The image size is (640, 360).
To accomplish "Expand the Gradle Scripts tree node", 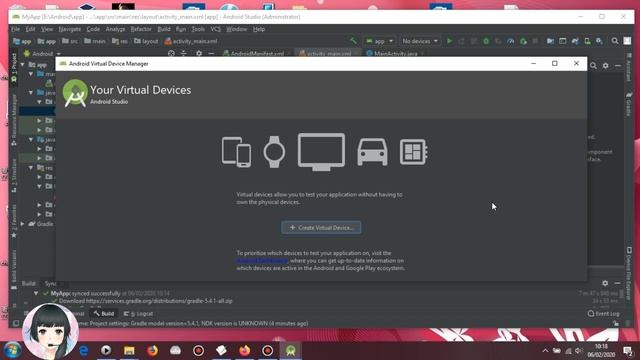I will click(22, 224).
